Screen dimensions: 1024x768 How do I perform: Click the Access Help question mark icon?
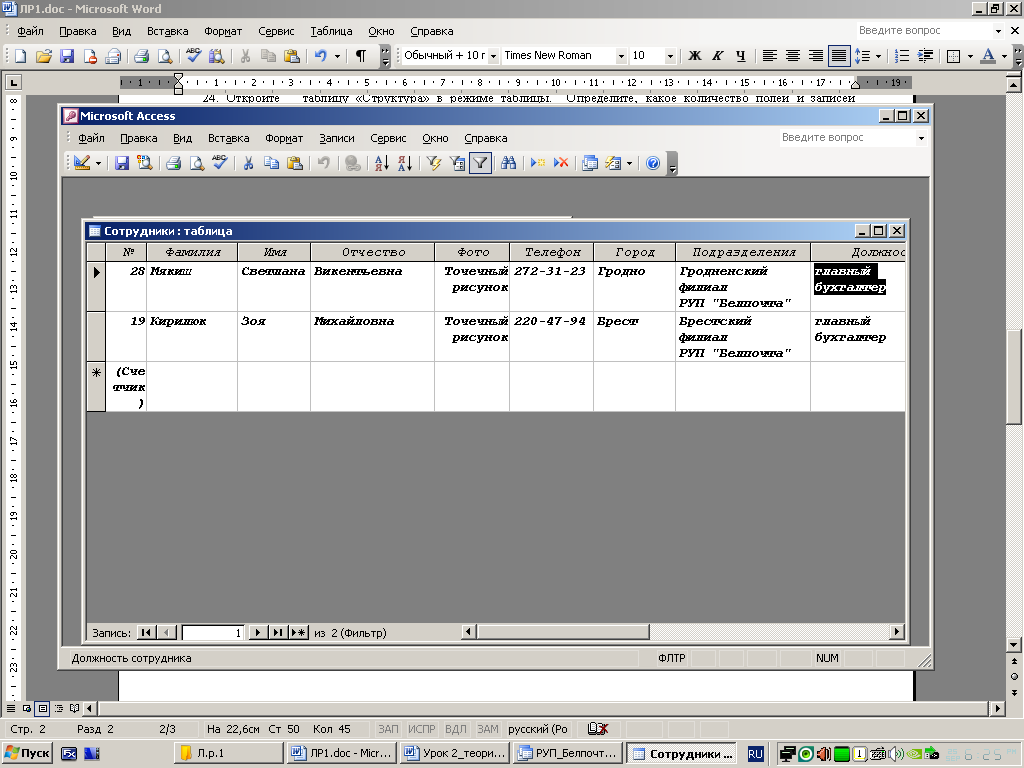[x=652, y=163]
